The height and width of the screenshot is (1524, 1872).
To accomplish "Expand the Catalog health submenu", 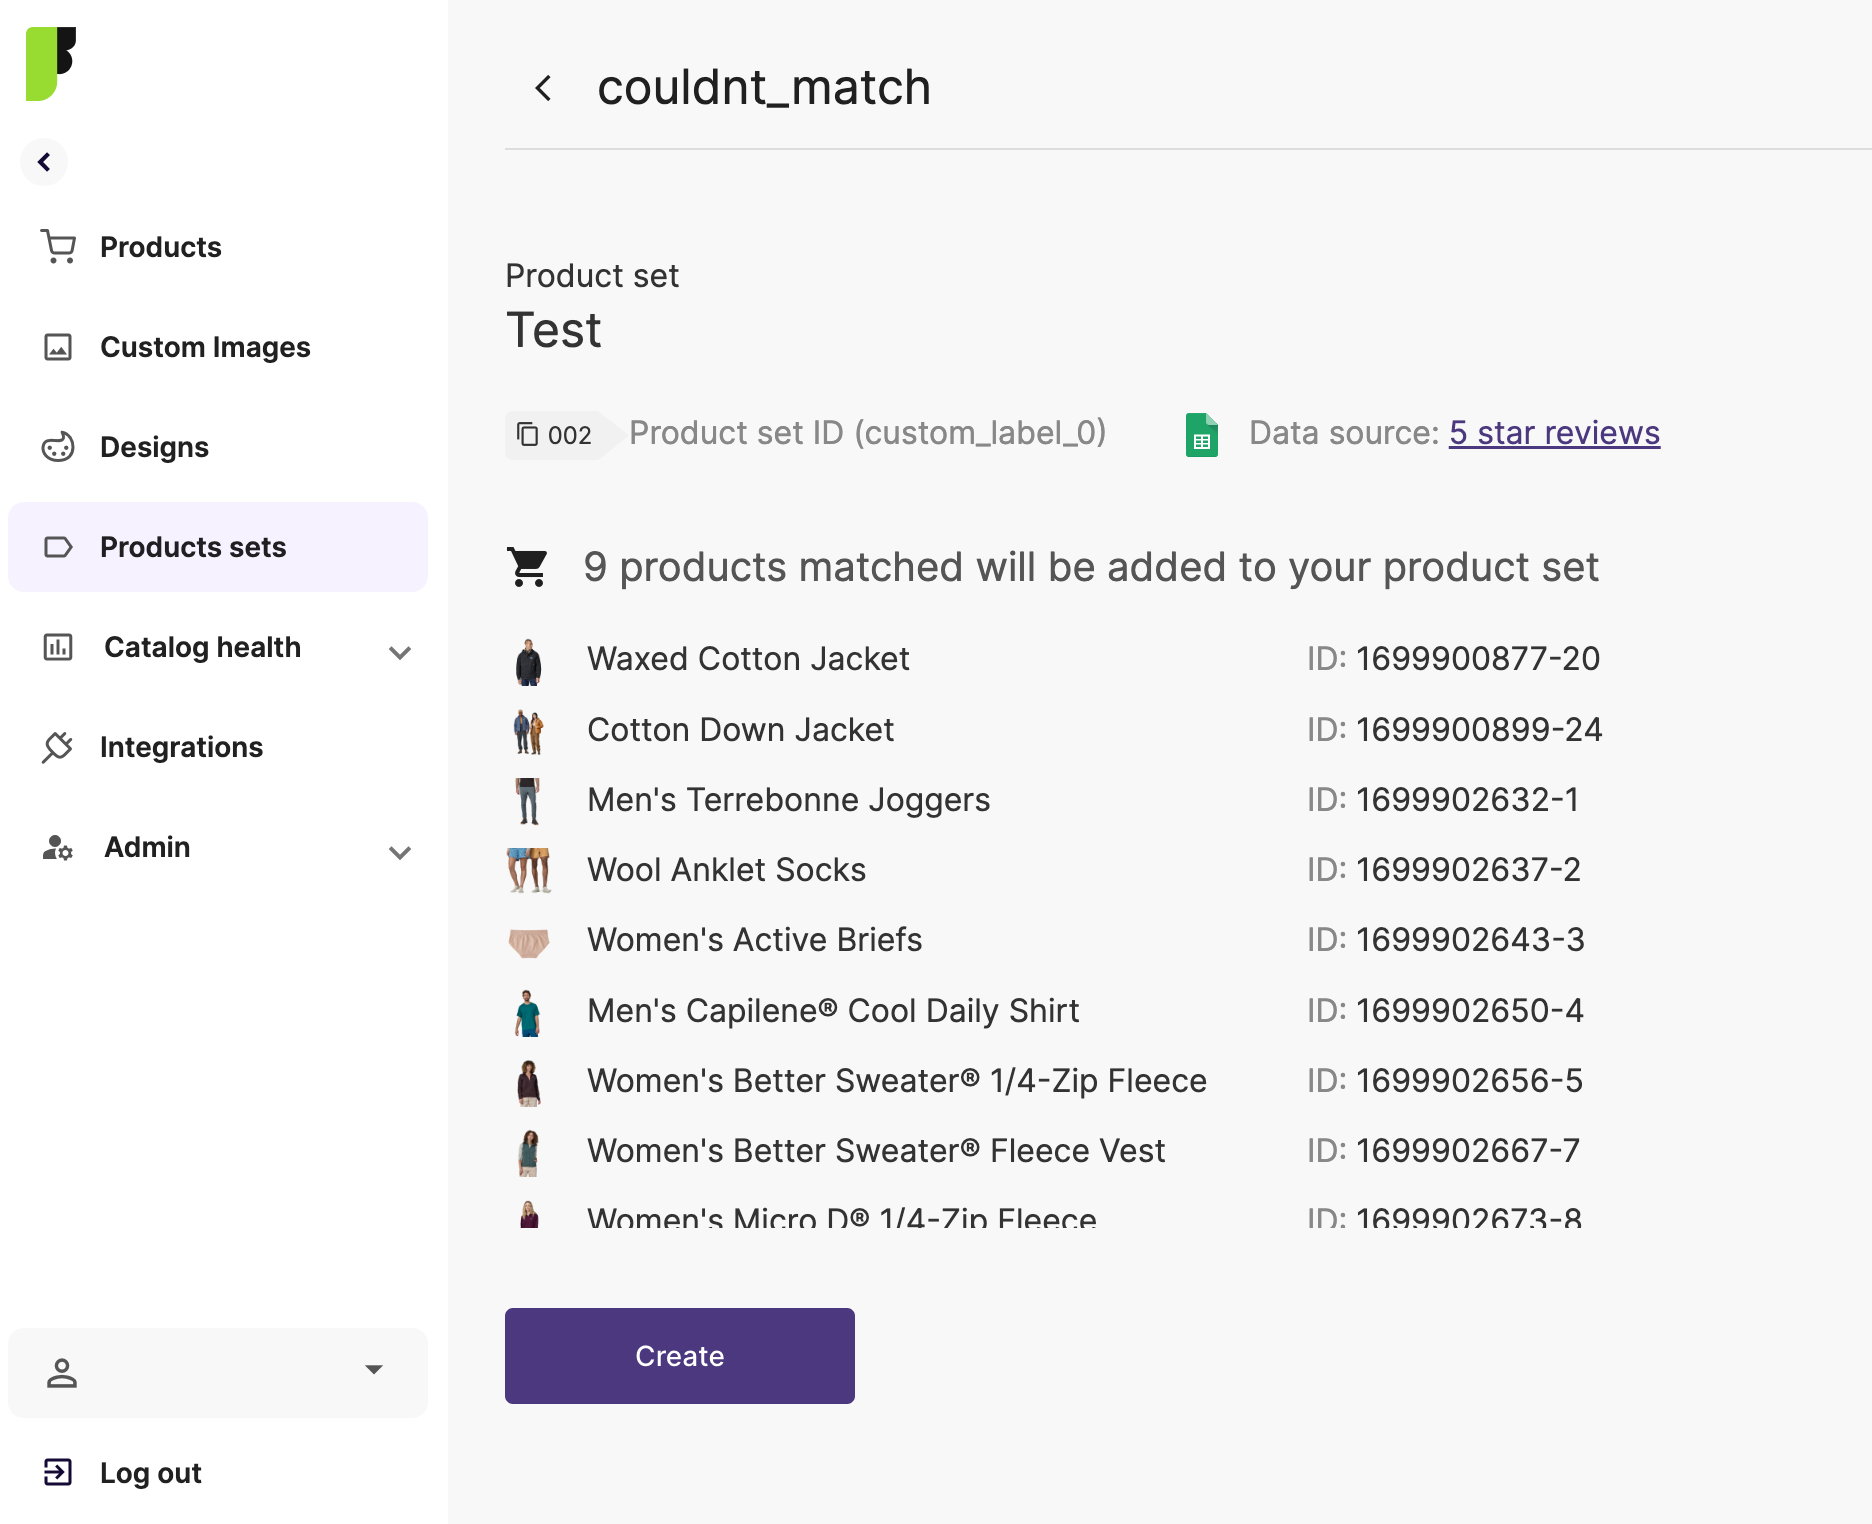I will (400, 652).
